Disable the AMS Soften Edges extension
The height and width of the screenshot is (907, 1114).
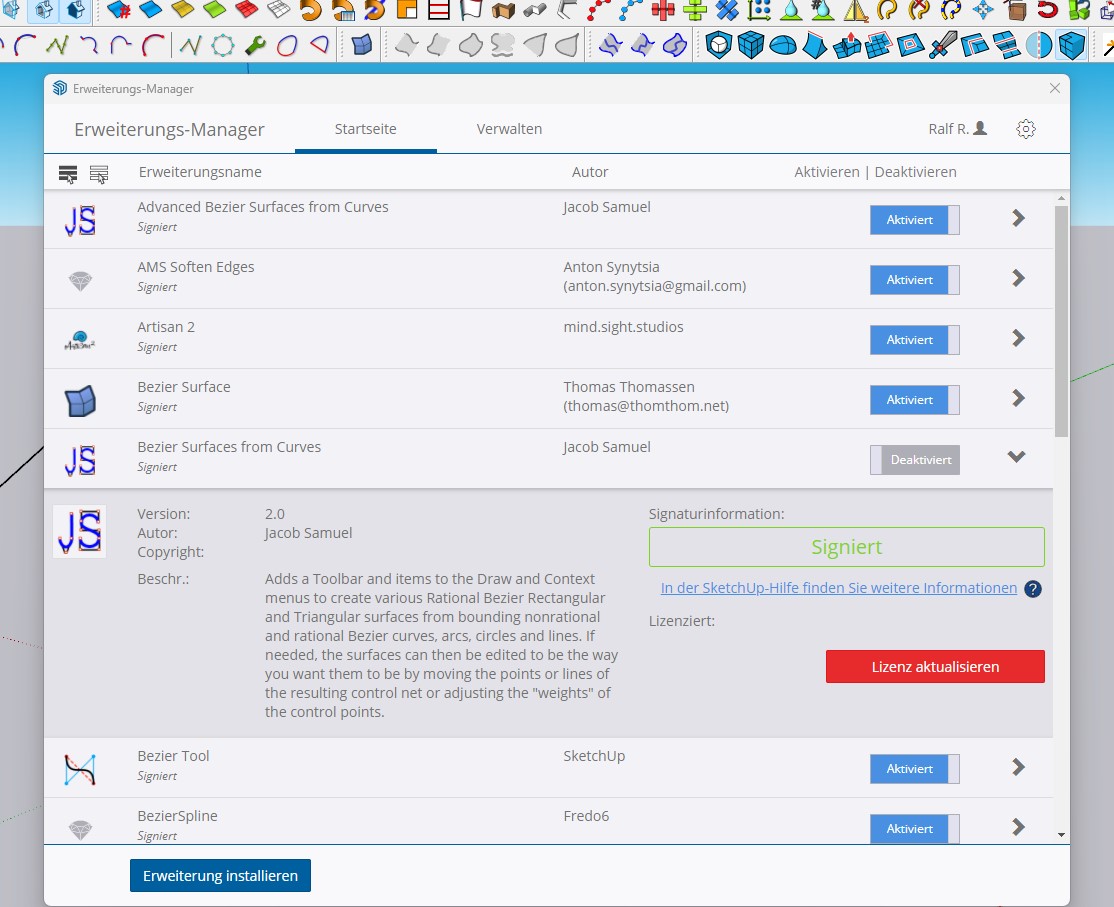(x=914, y=280)
